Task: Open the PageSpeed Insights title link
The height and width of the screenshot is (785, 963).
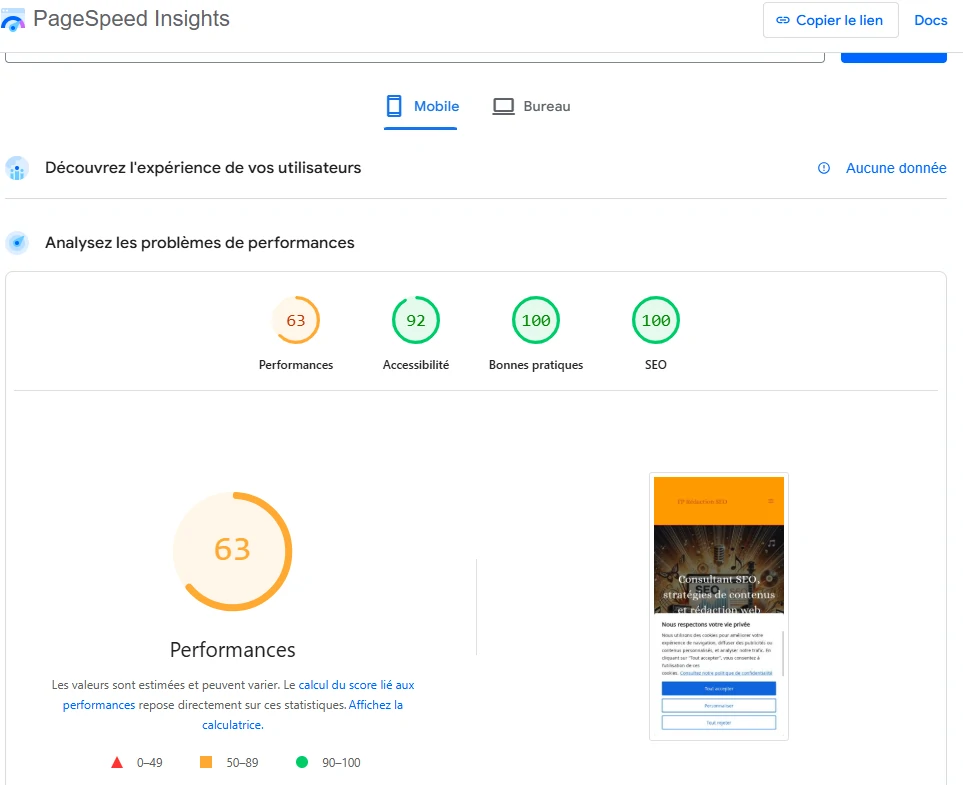Action: (x=131, y=19)
